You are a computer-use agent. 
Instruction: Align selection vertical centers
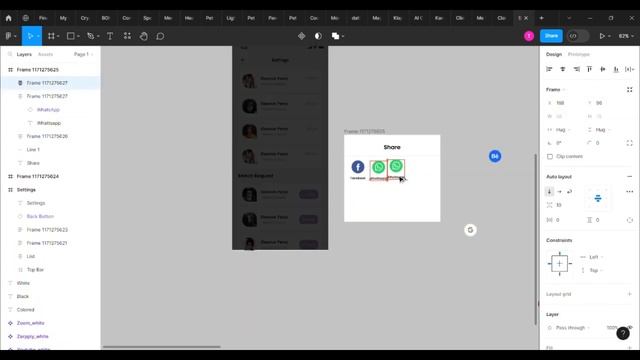point(603,69)
